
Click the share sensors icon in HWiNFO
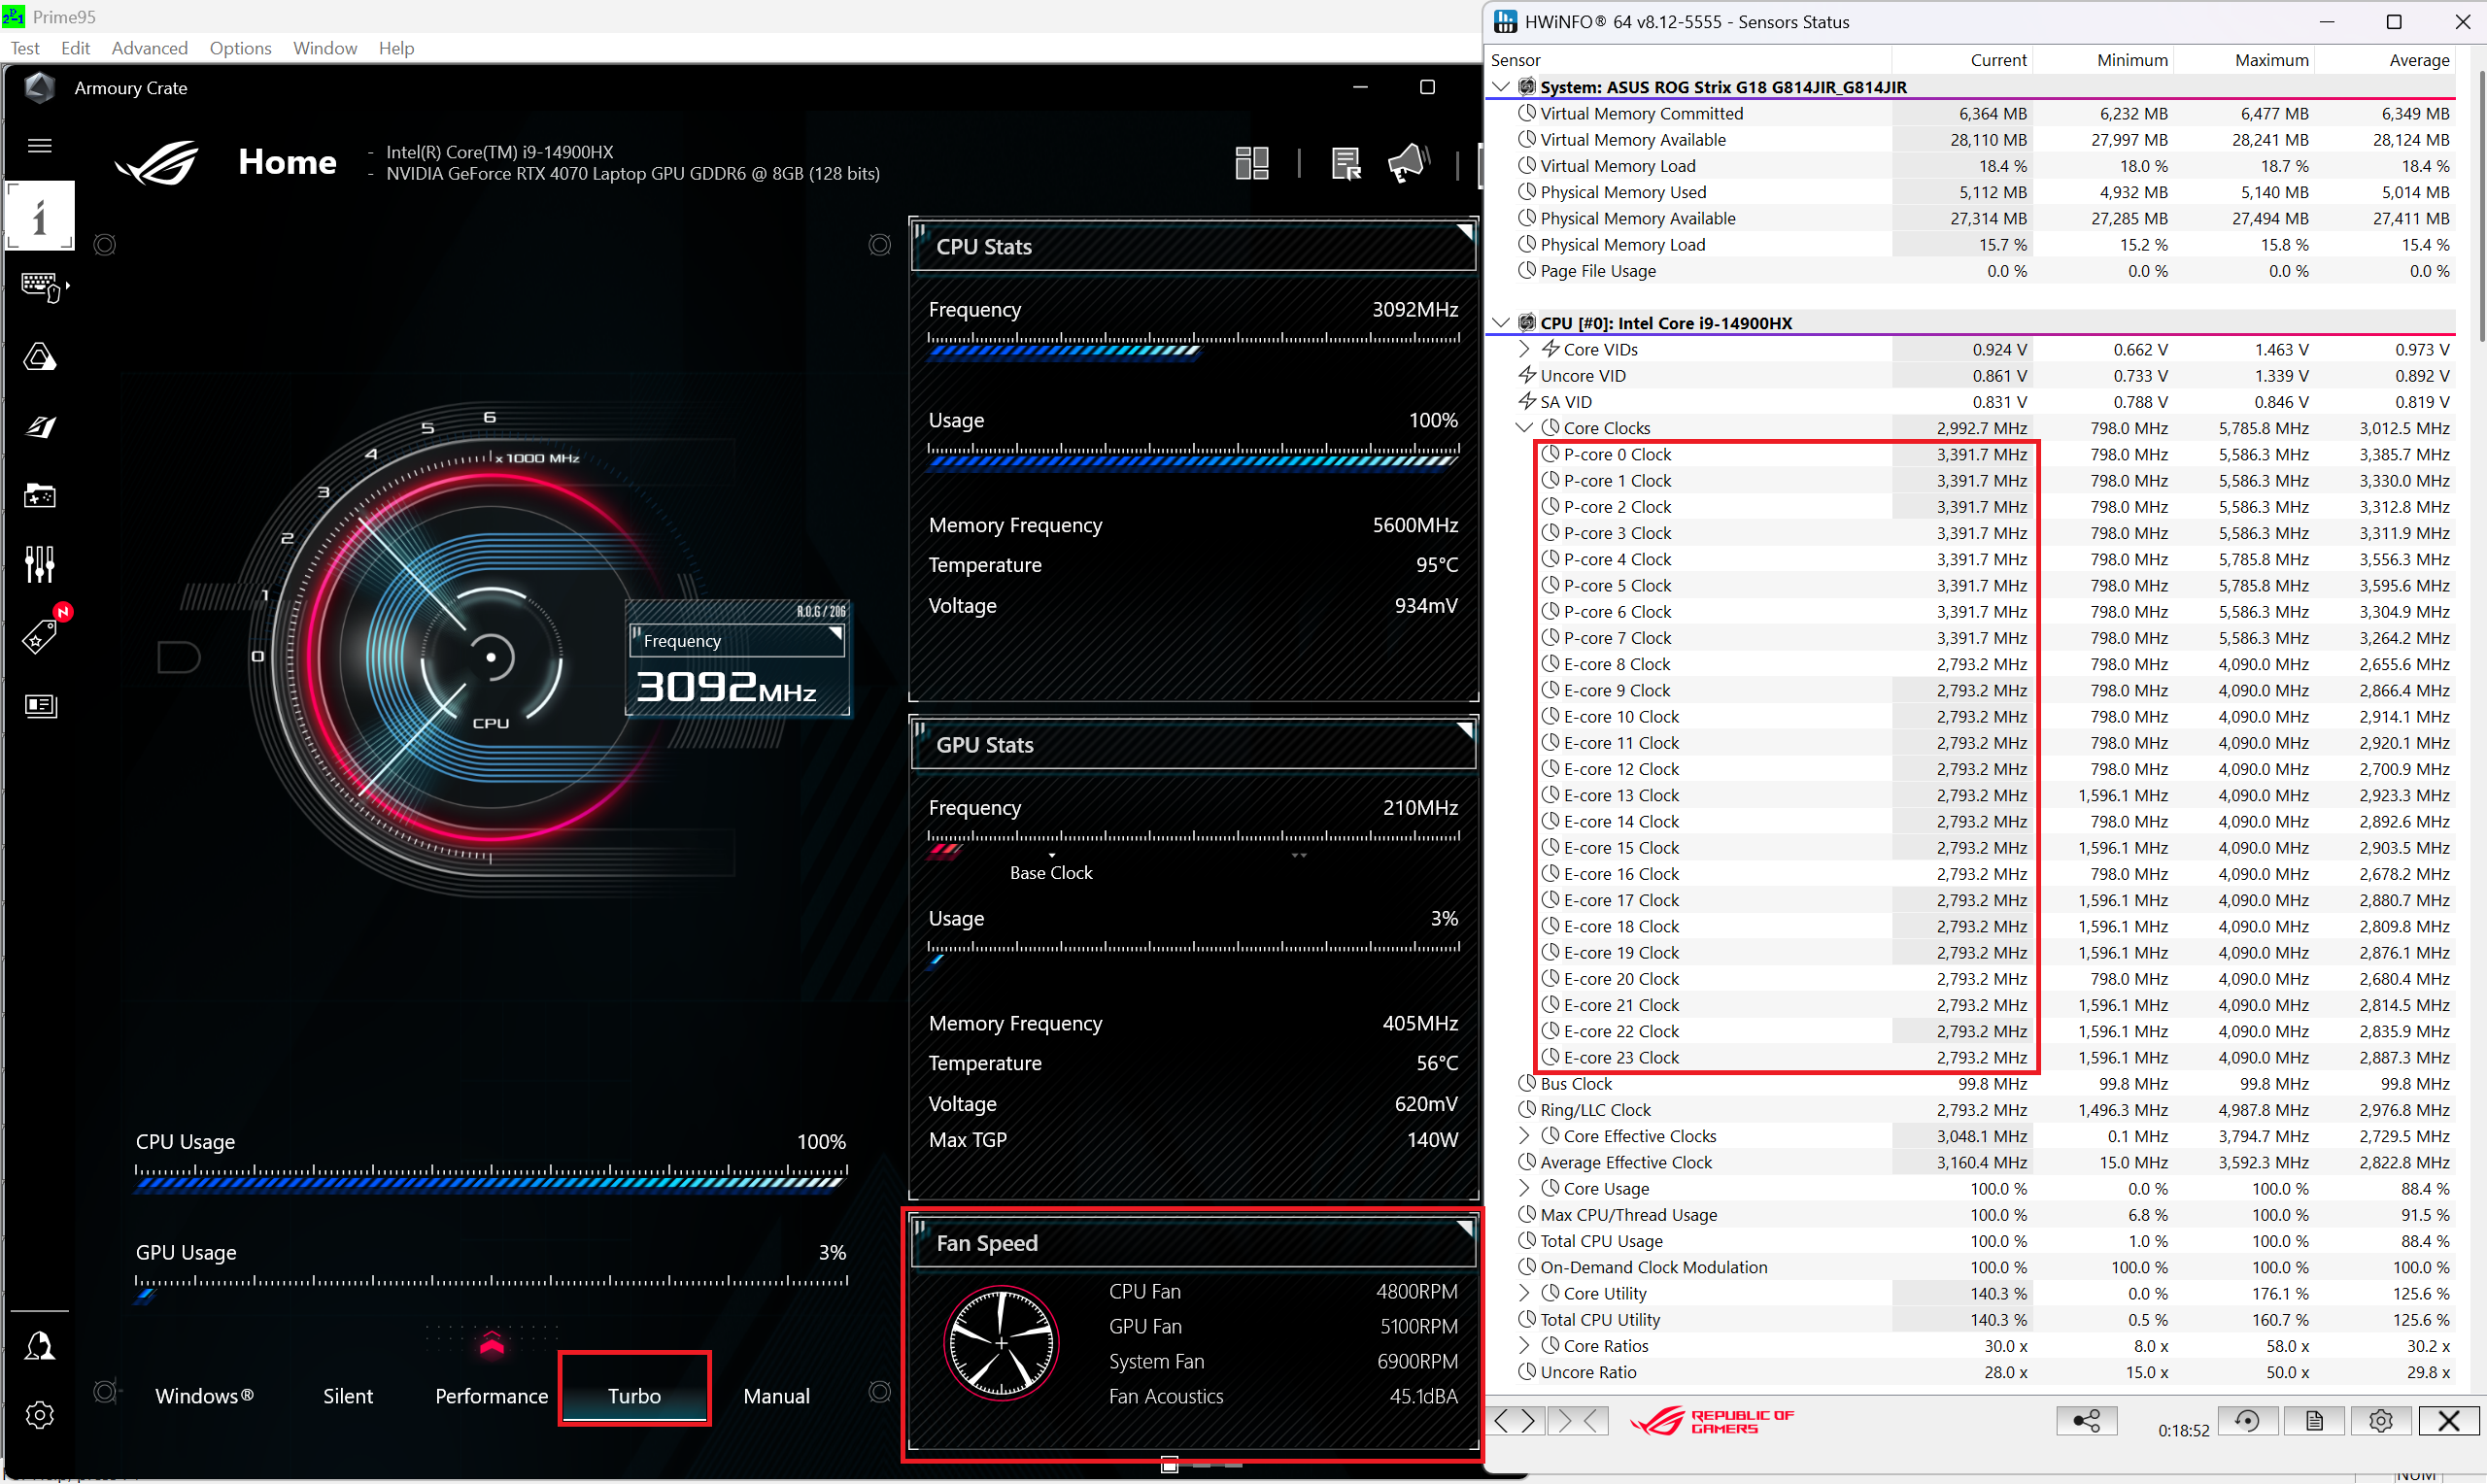pyautogui.click(x=2087, y=1420)
